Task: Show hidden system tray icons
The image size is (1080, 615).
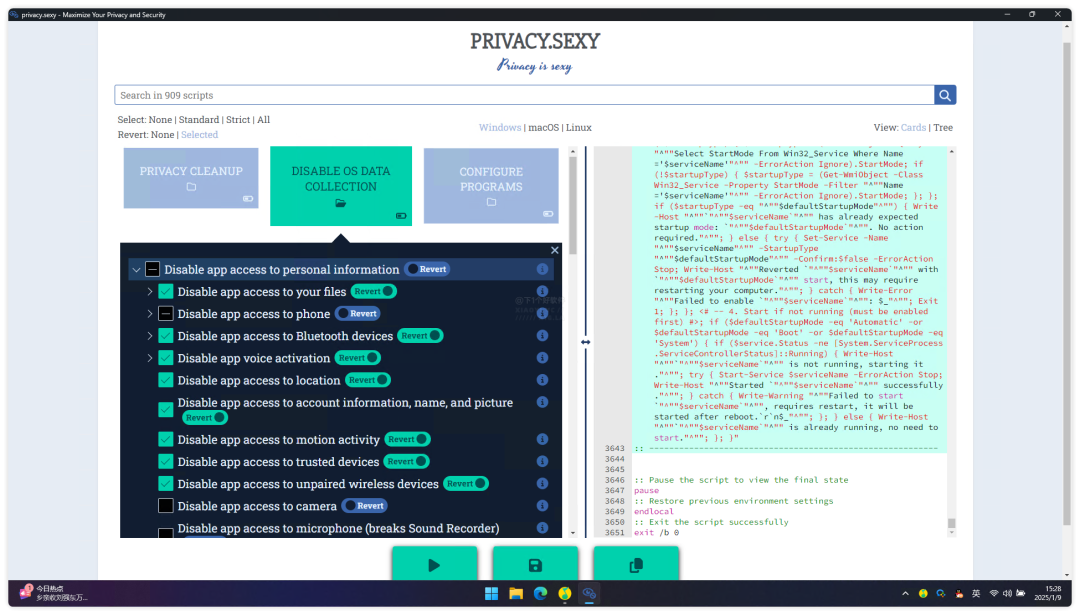Action: pos(905,594)
